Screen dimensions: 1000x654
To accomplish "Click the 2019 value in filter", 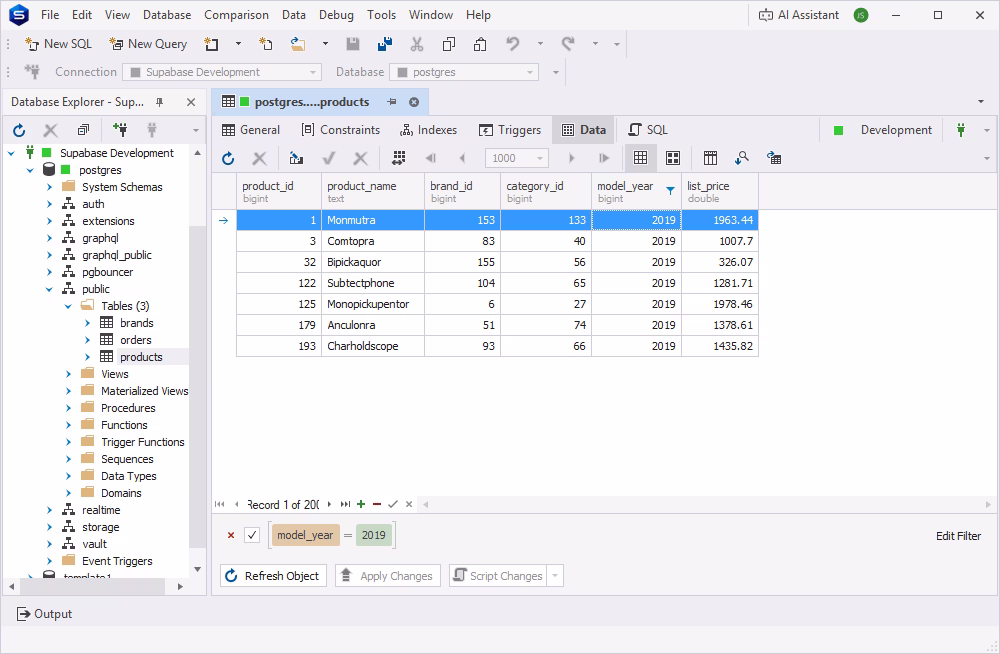I will coord(374,535).
